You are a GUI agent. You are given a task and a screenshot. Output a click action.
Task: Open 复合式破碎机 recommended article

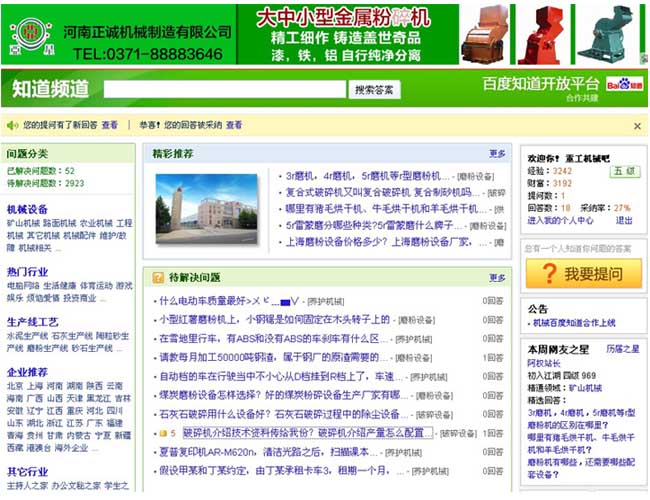382,192
